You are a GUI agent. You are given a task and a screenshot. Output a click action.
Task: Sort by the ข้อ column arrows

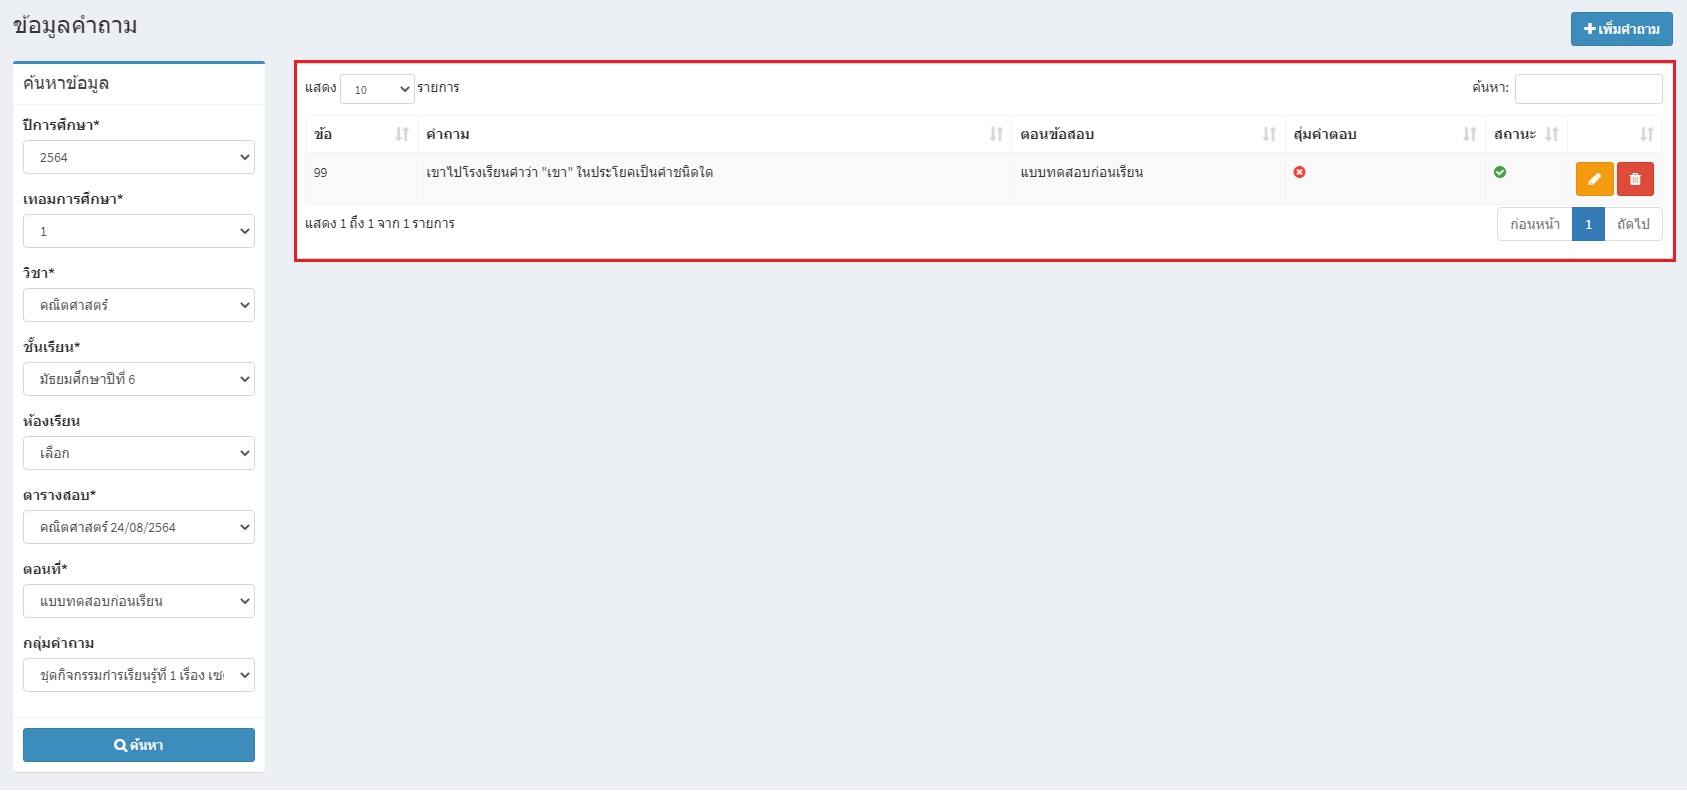tap(402, 134)
